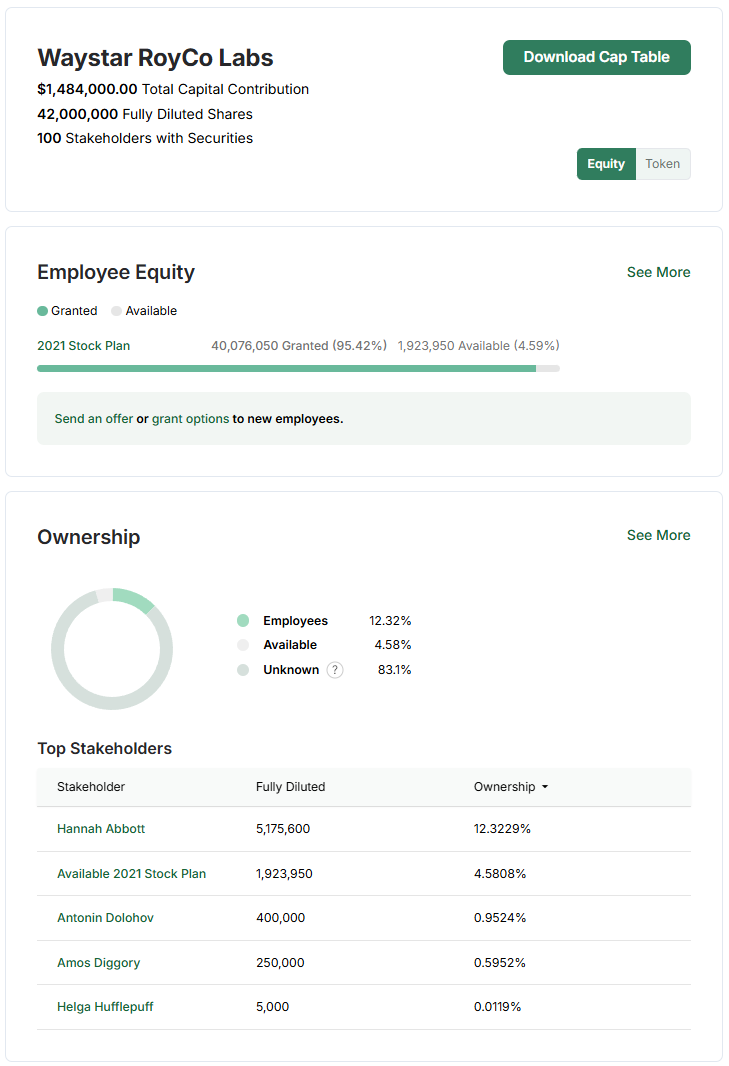Viewport: 729px width, 1066px height.
Task: Click the 250,000 fully diluted cell
Action: (x=280, y=963)
